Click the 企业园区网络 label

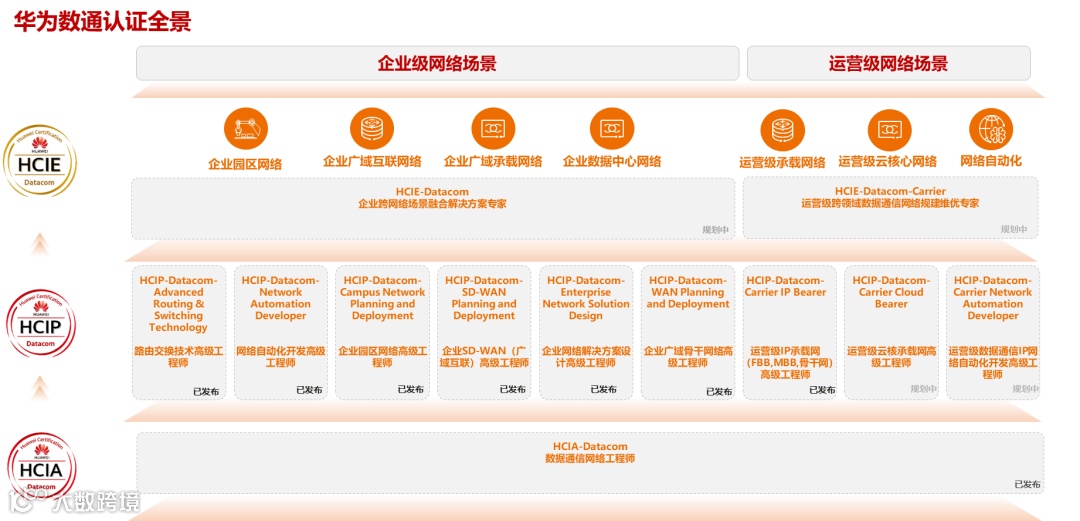tap(245, 164)
